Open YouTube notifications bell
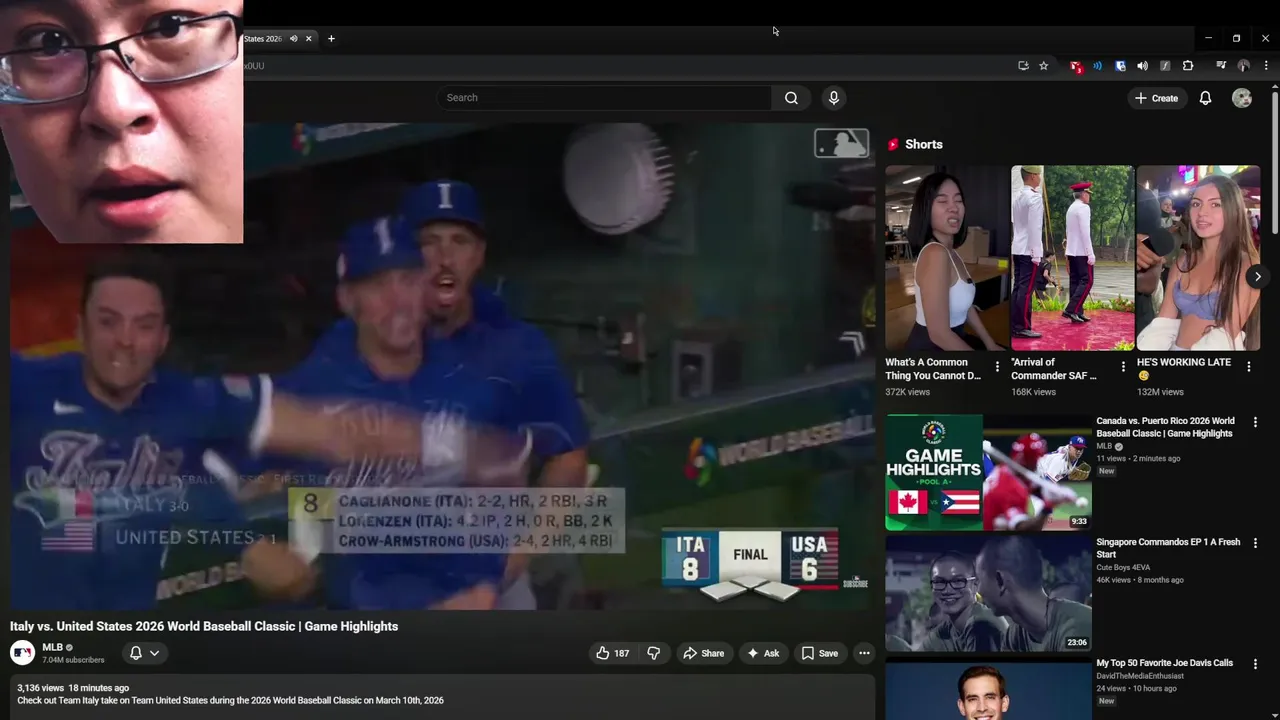 (1205, 98)
